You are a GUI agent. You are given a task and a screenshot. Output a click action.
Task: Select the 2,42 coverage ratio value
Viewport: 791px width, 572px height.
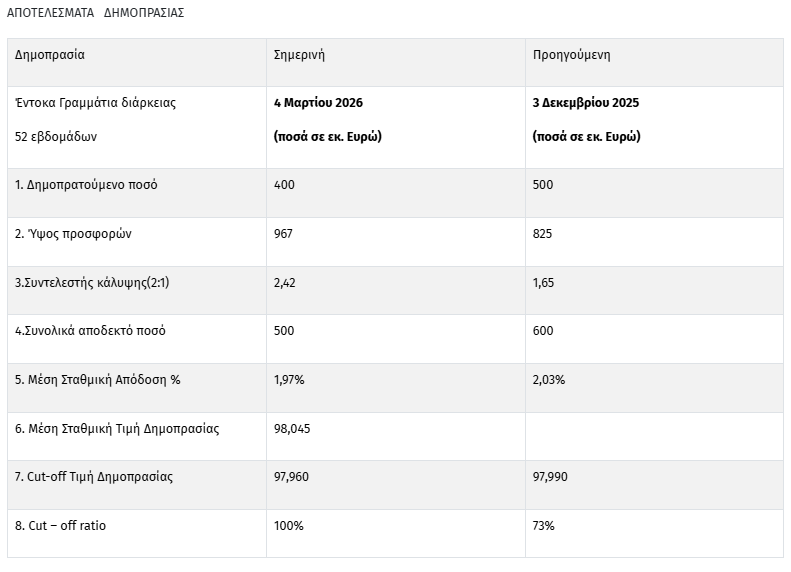pos(285,282)
